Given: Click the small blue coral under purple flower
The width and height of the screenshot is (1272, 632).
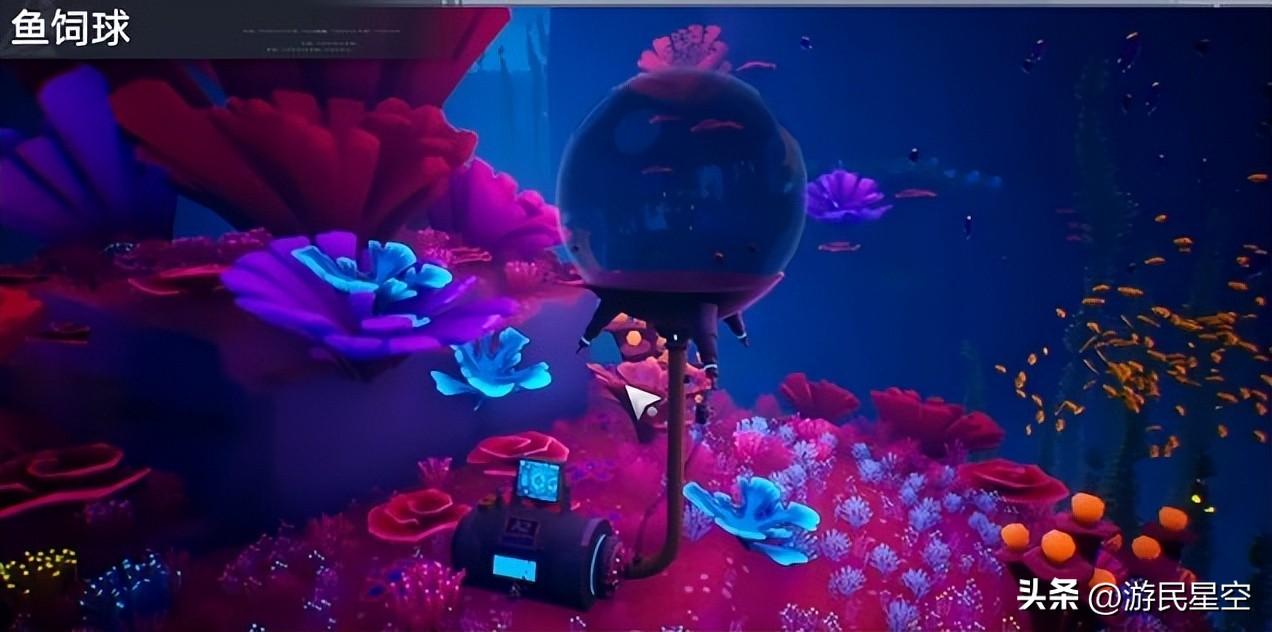Looking at the screenshot, I should pyautogui.click(x=490, y=365).
